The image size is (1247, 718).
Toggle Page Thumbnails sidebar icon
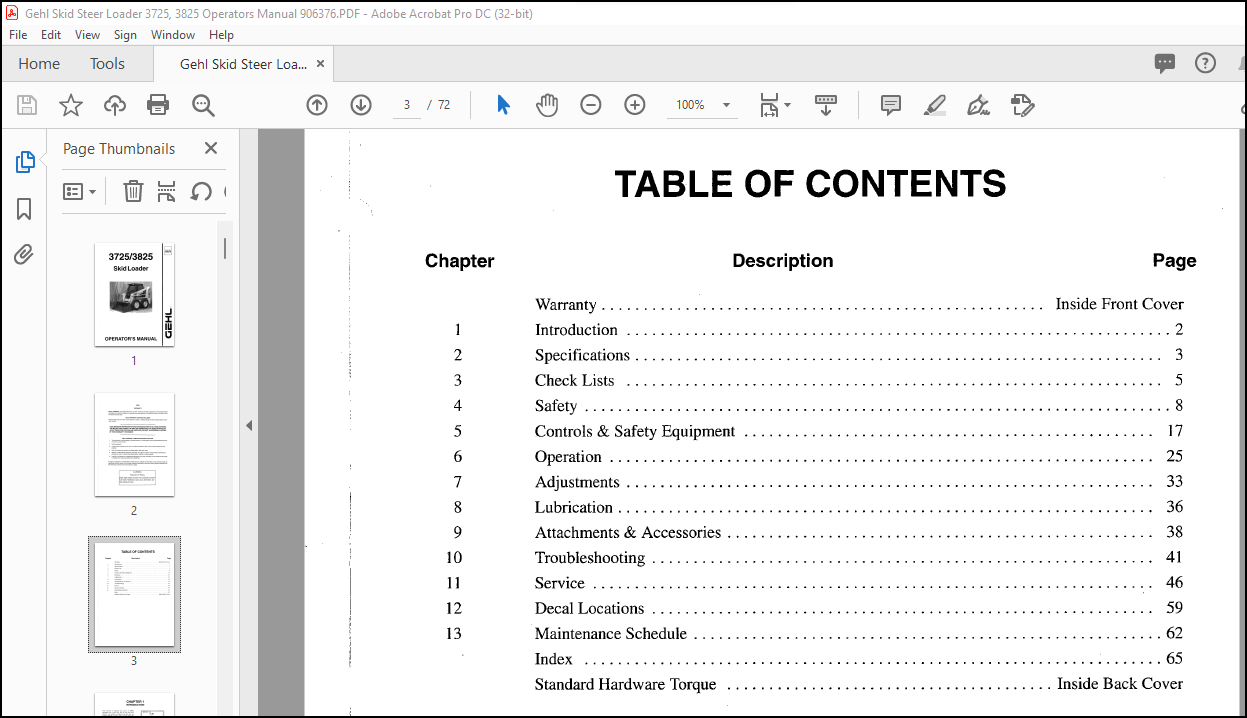25,162
